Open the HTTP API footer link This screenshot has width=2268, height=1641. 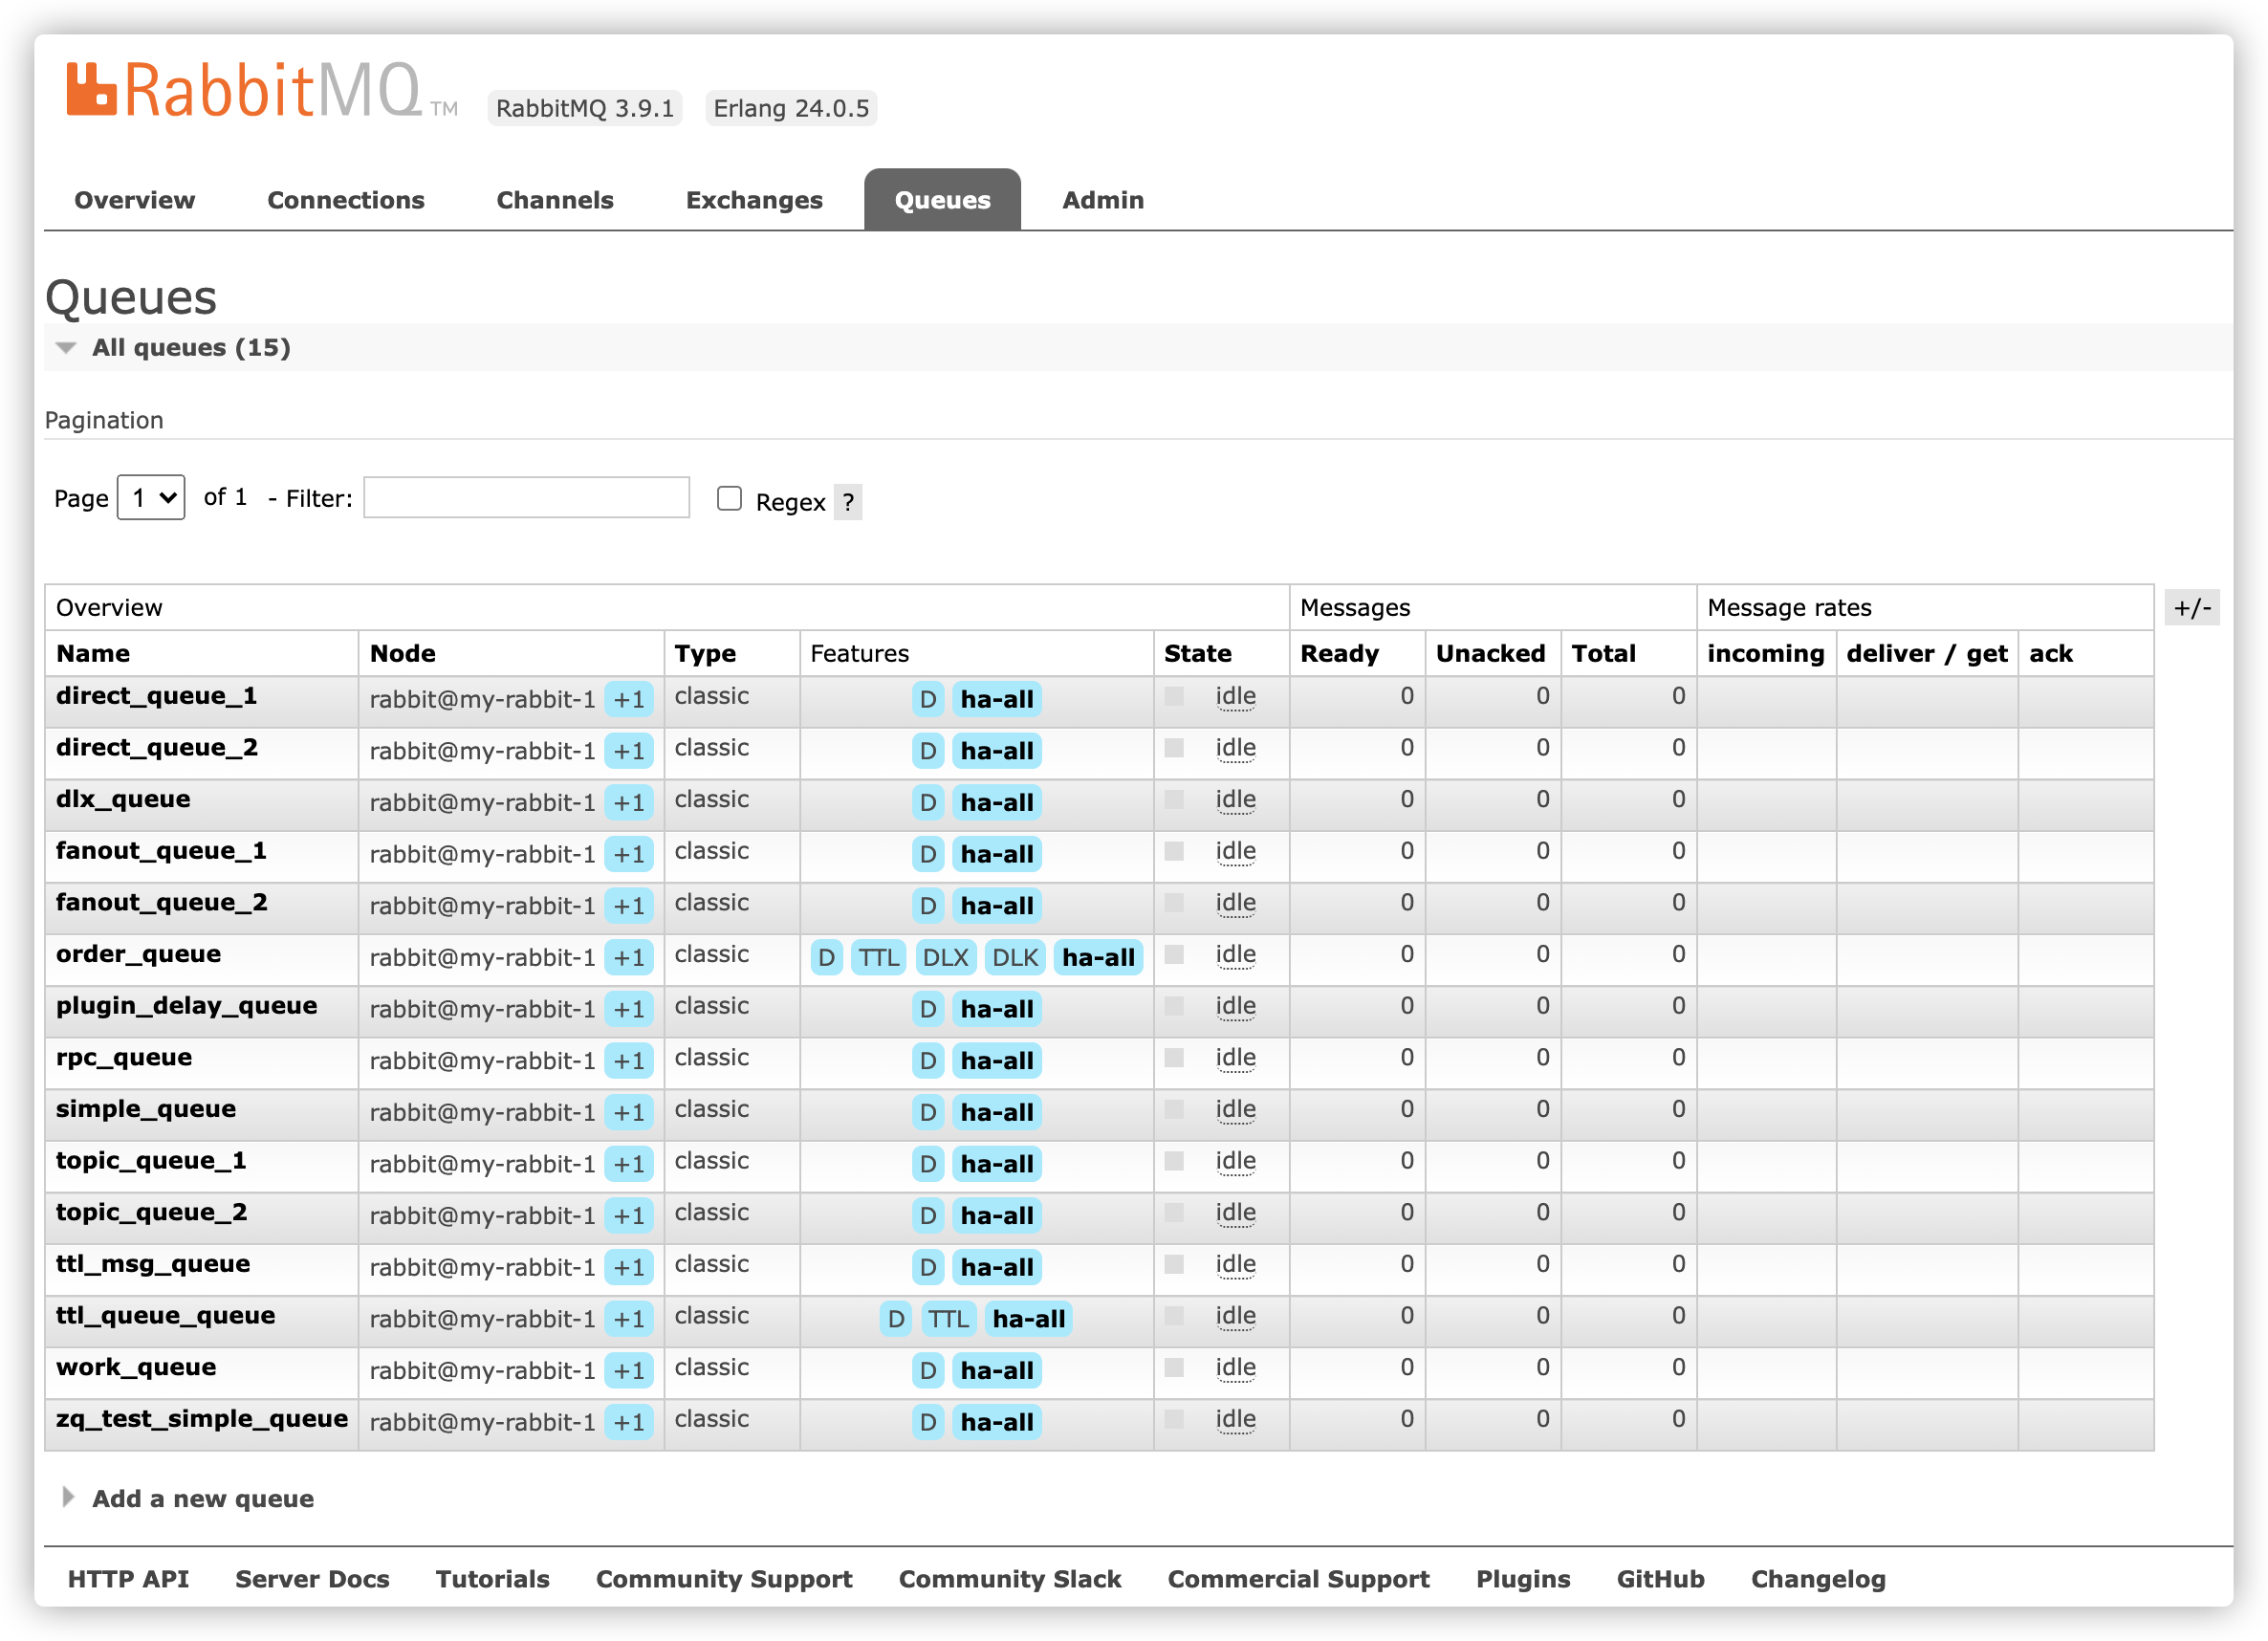click(128, 1579)
